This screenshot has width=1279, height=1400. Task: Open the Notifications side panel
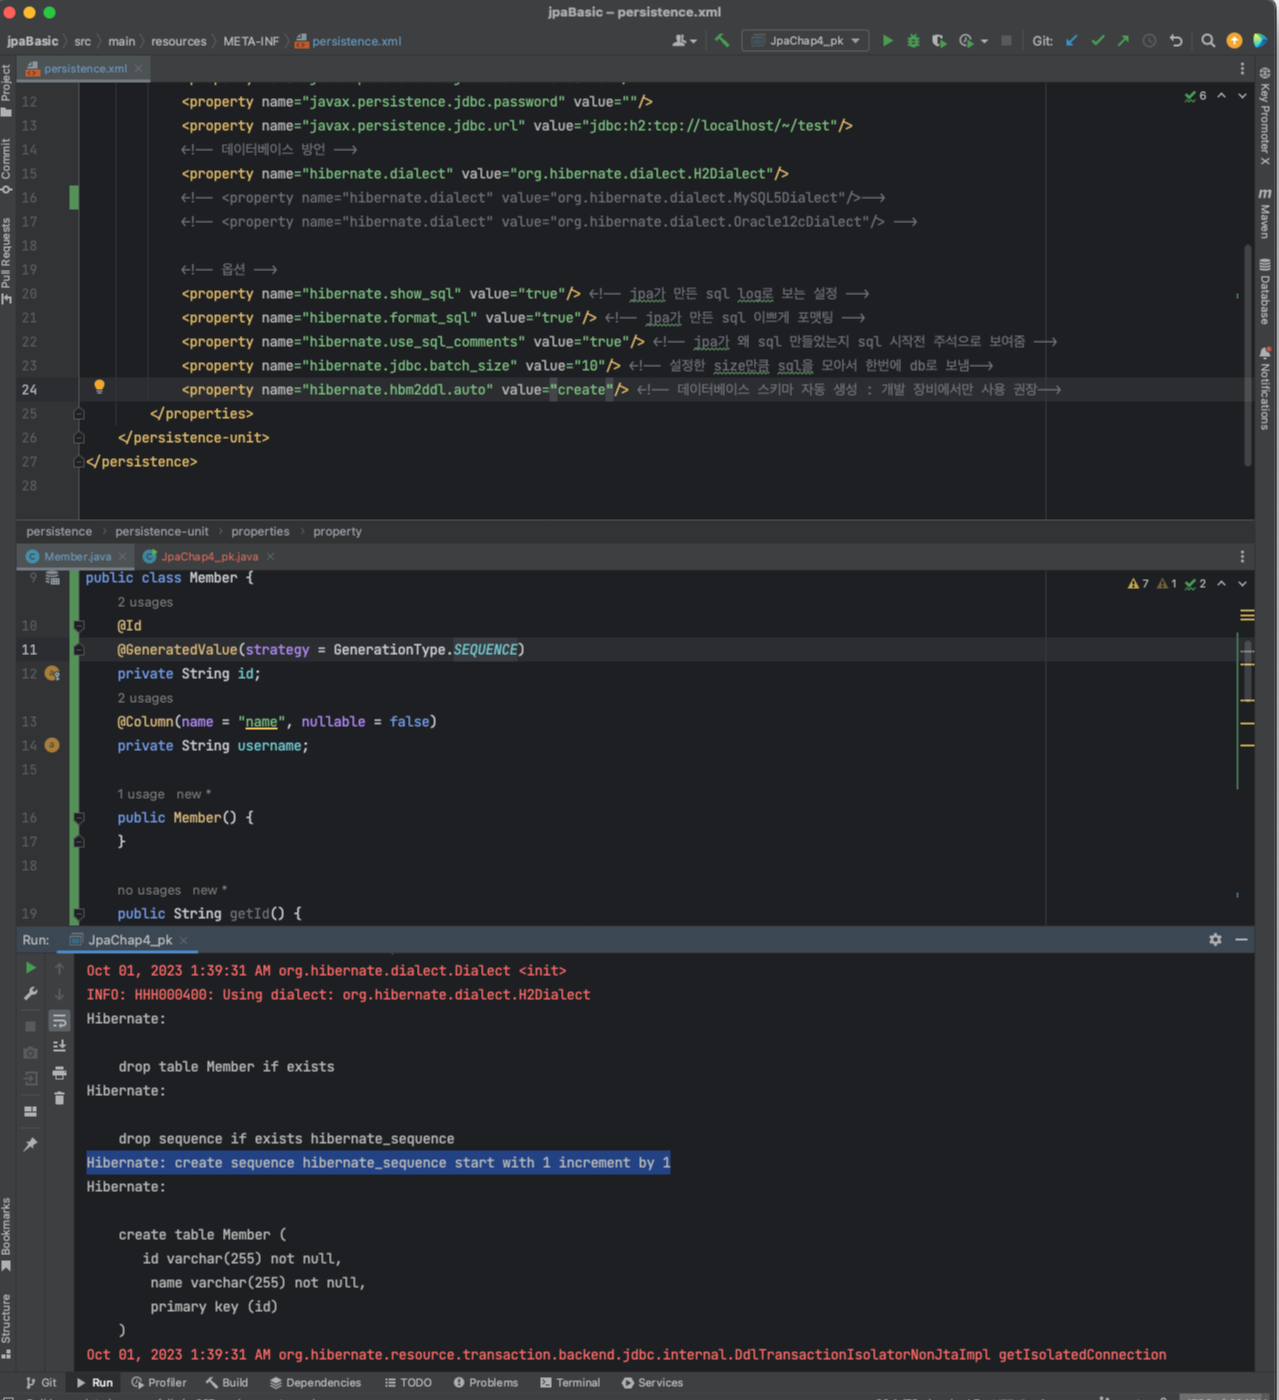click(1265, 388)
